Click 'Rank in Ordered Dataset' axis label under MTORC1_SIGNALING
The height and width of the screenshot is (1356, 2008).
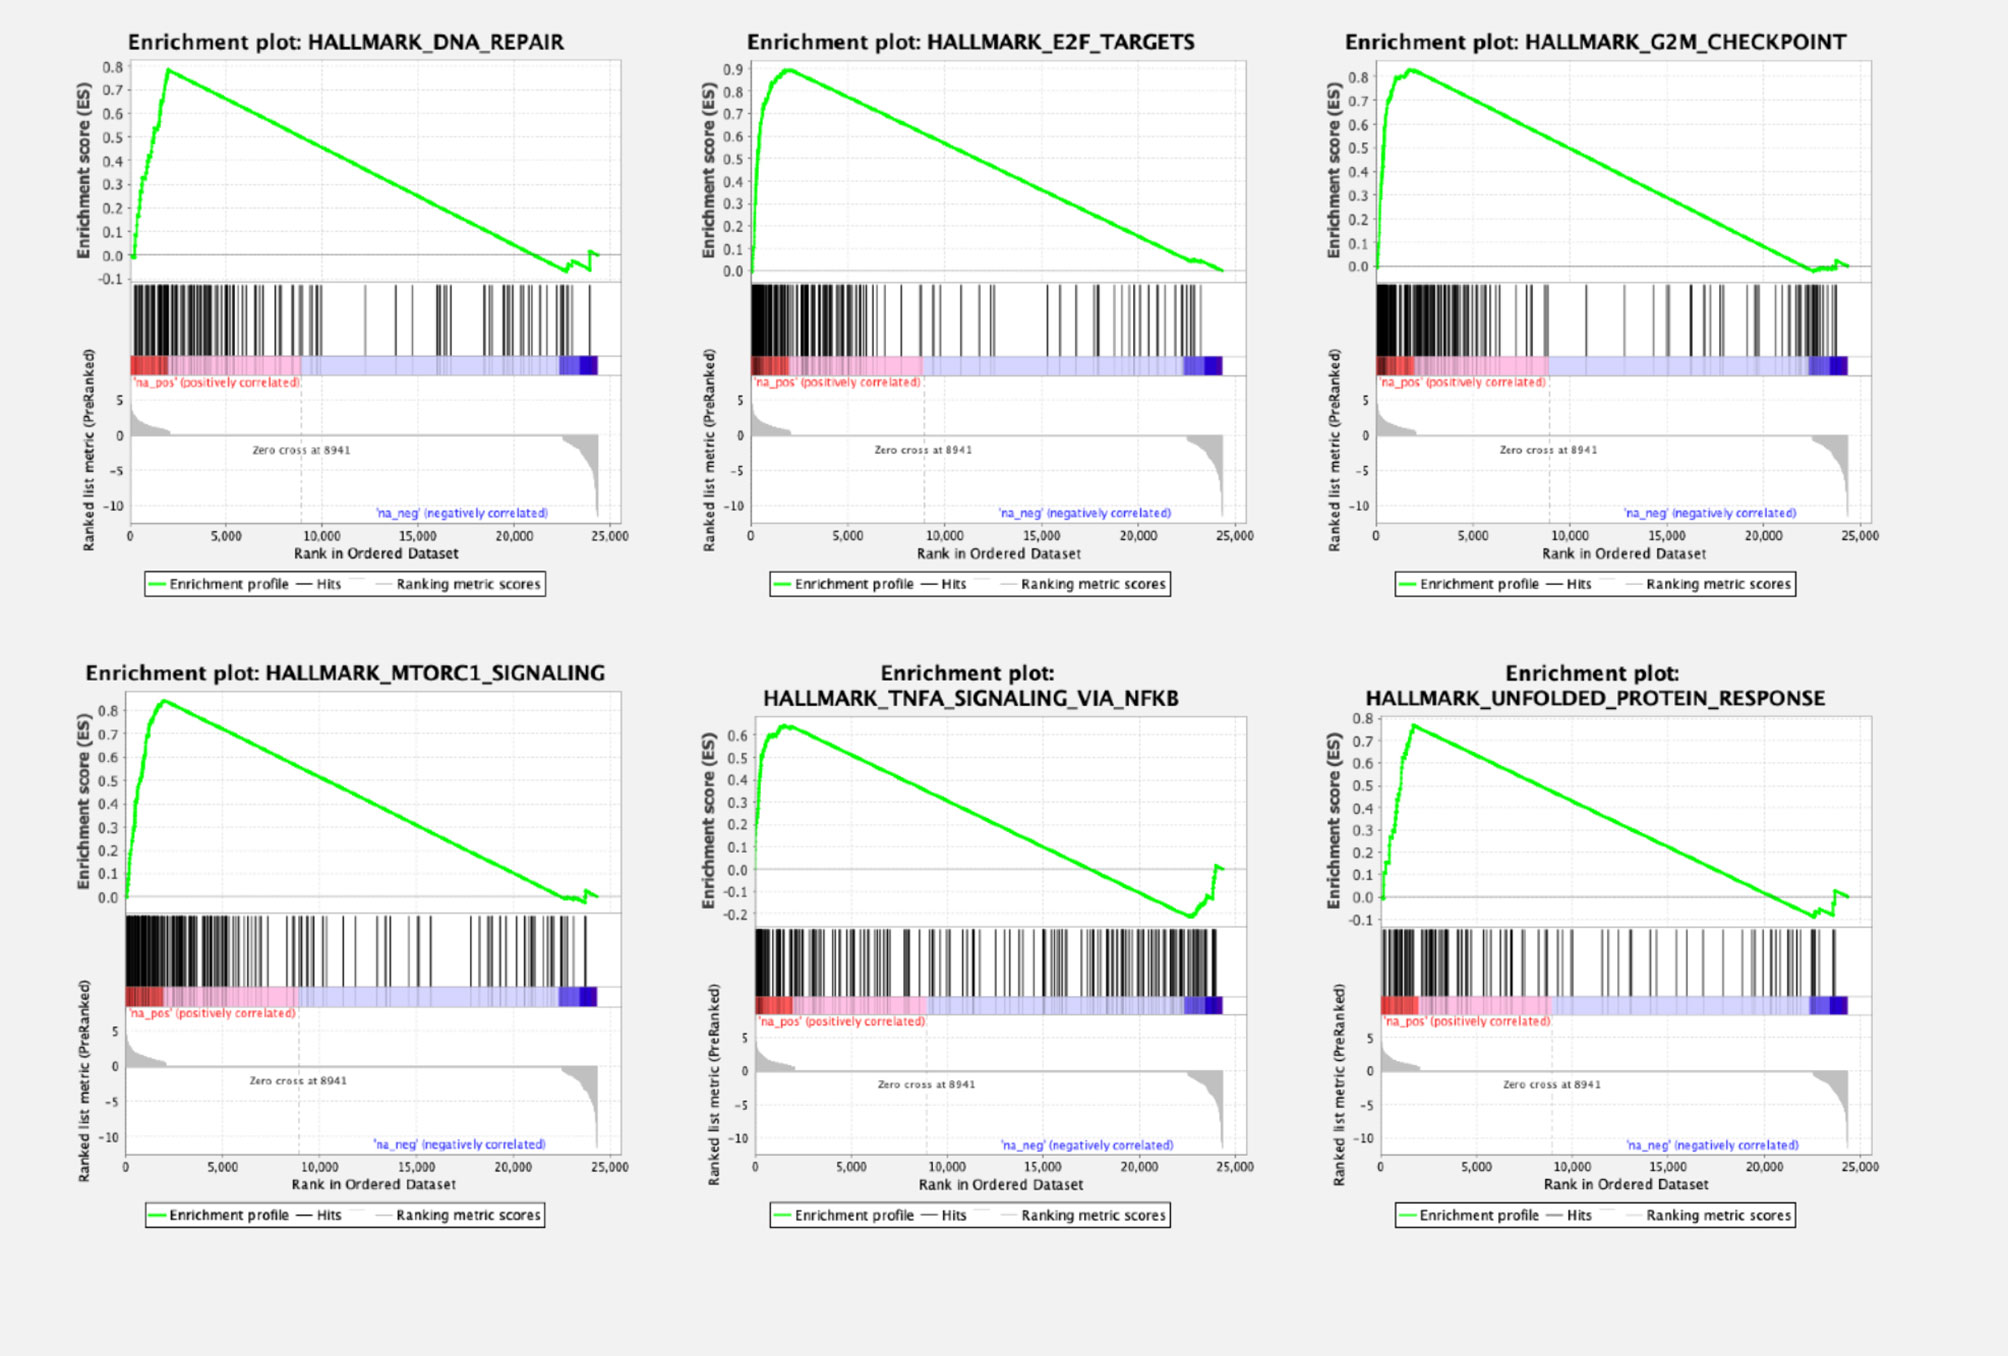(x=374, y=1184)
